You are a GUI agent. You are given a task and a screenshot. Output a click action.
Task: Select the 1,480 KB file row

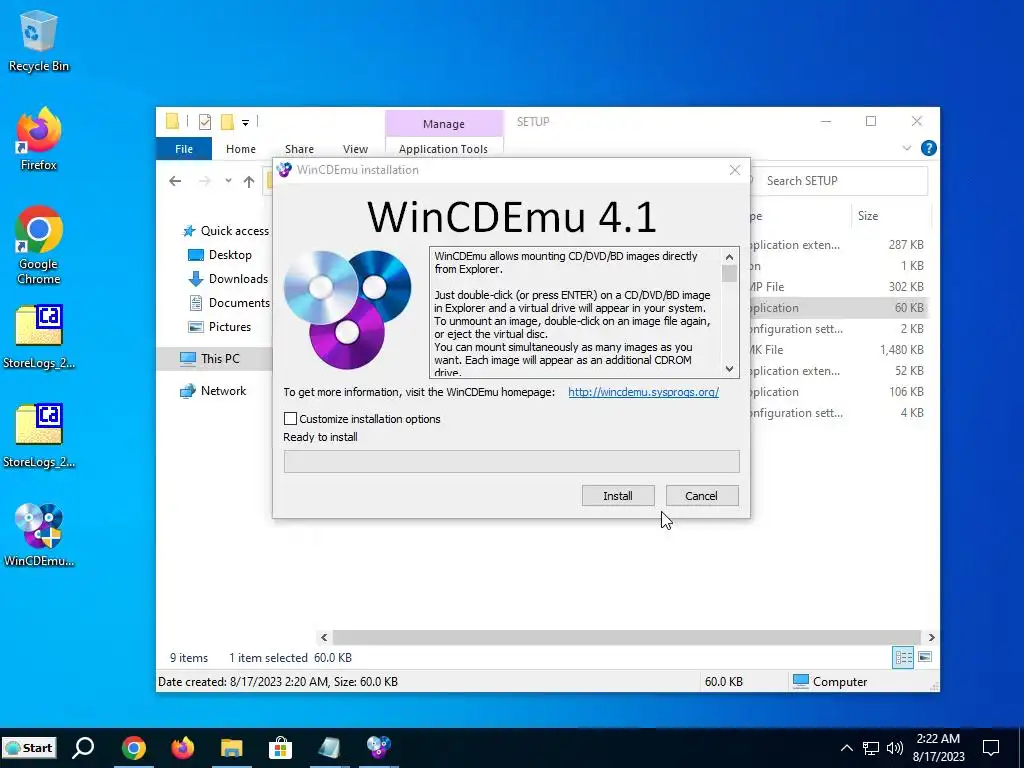point(839,349)
